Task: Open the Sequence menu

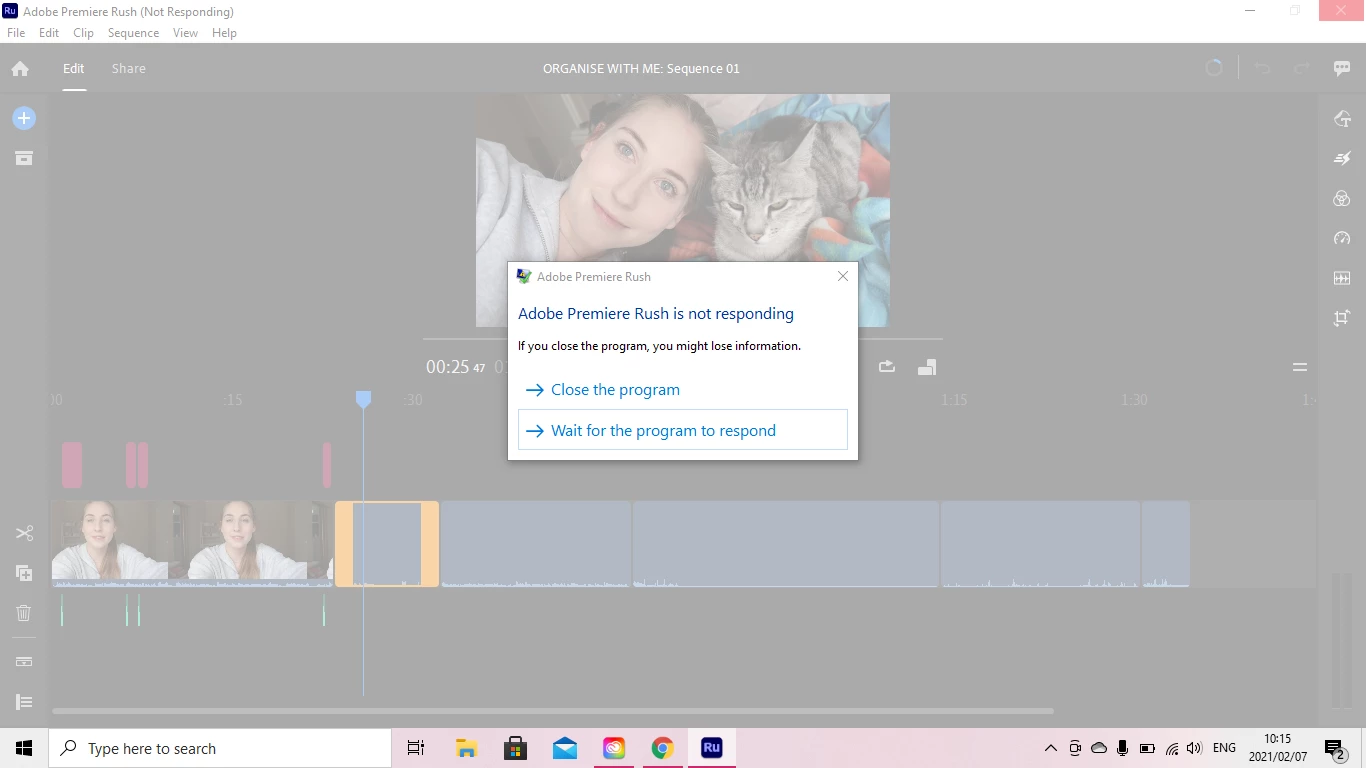Action: point(133,33)
